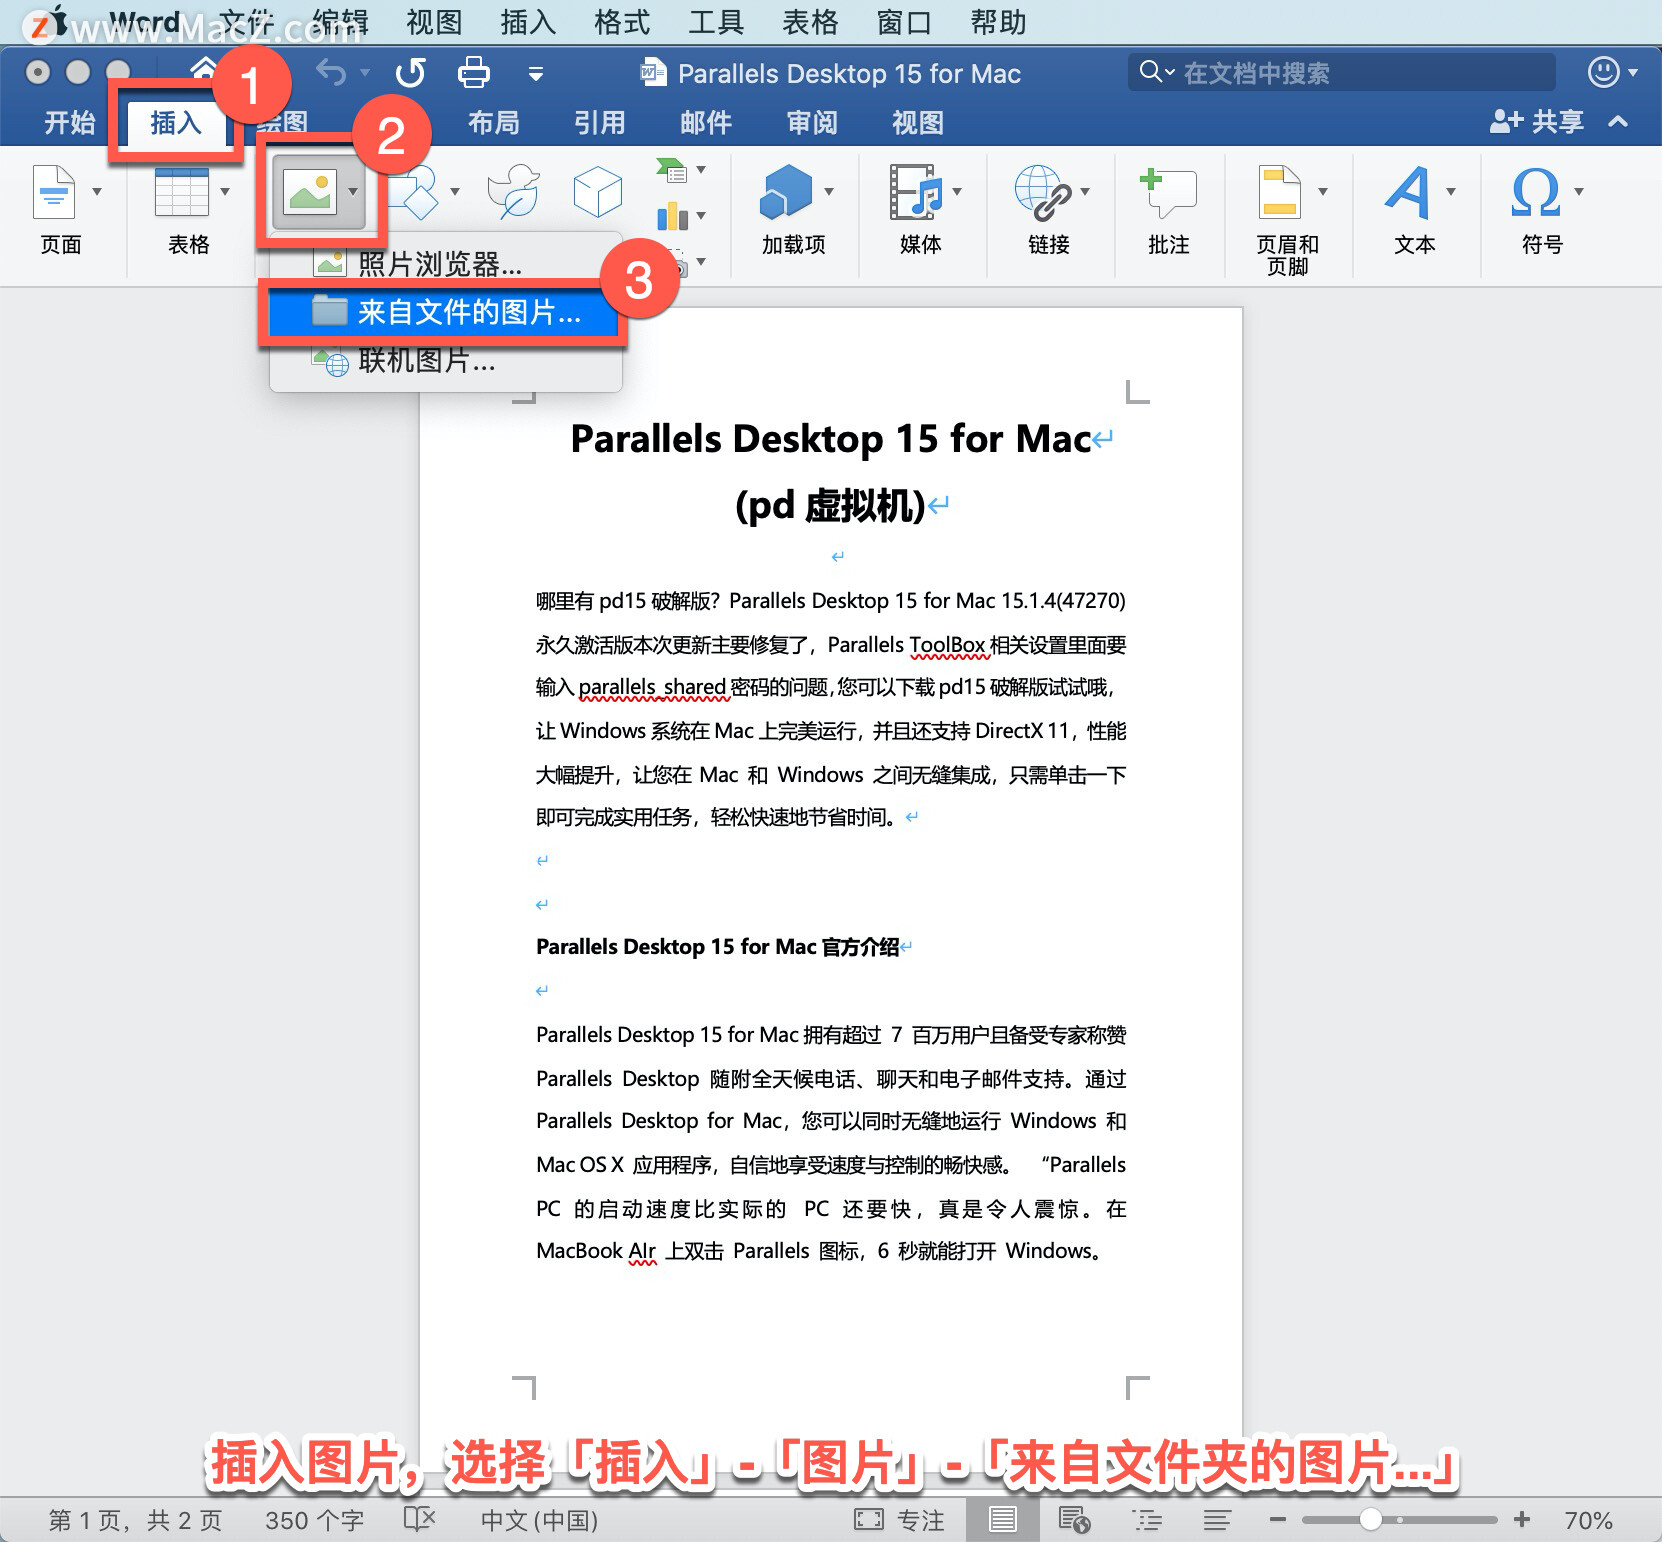The height and width of the screenshot is (1542, 1662).
Task: Insert a table via 表格 icon
Action: click(x=181, y=191)
